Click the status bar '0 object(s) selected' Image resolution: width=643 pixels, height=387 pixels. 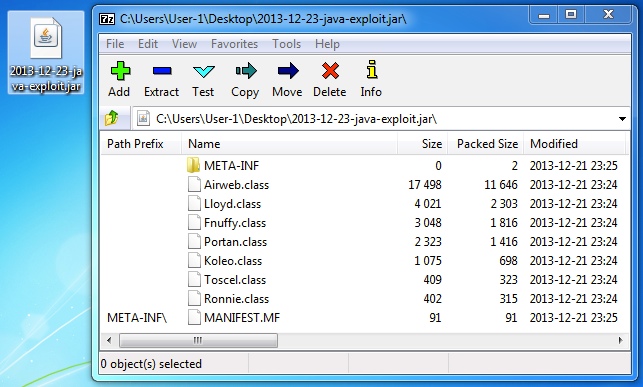tap(151, 364)
